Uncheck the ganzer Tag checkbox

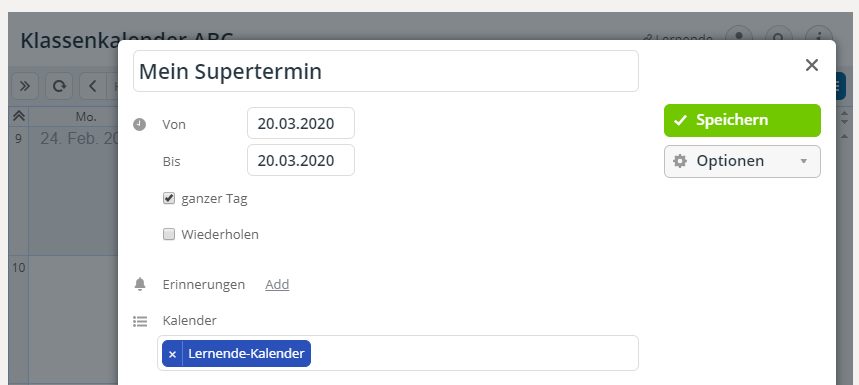[169, 198]
